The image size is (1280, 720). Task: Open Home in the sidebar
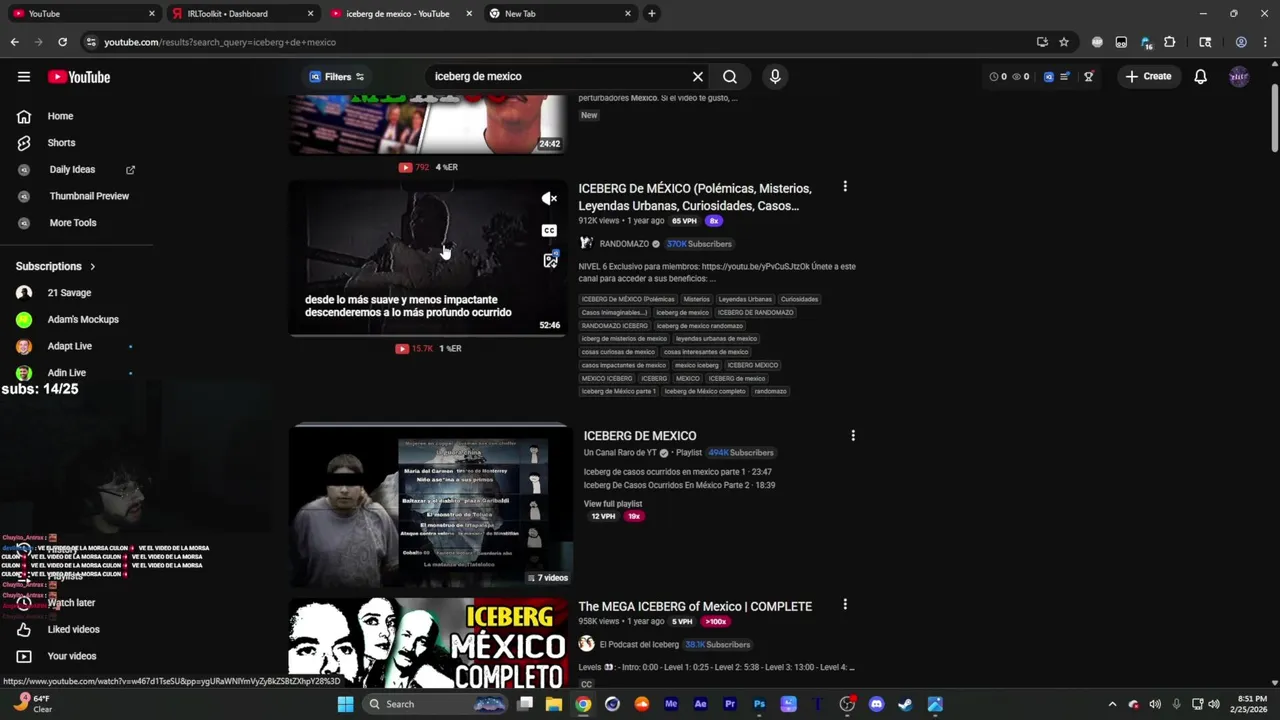[60, 116]
